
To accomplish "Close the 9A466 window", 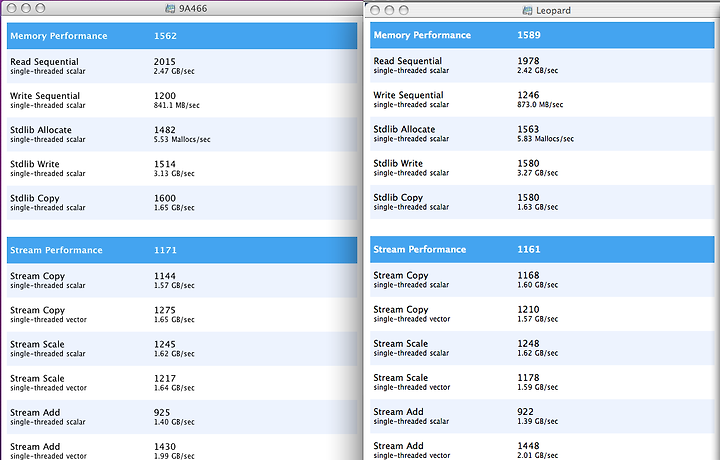I will (x=12, y=8).
